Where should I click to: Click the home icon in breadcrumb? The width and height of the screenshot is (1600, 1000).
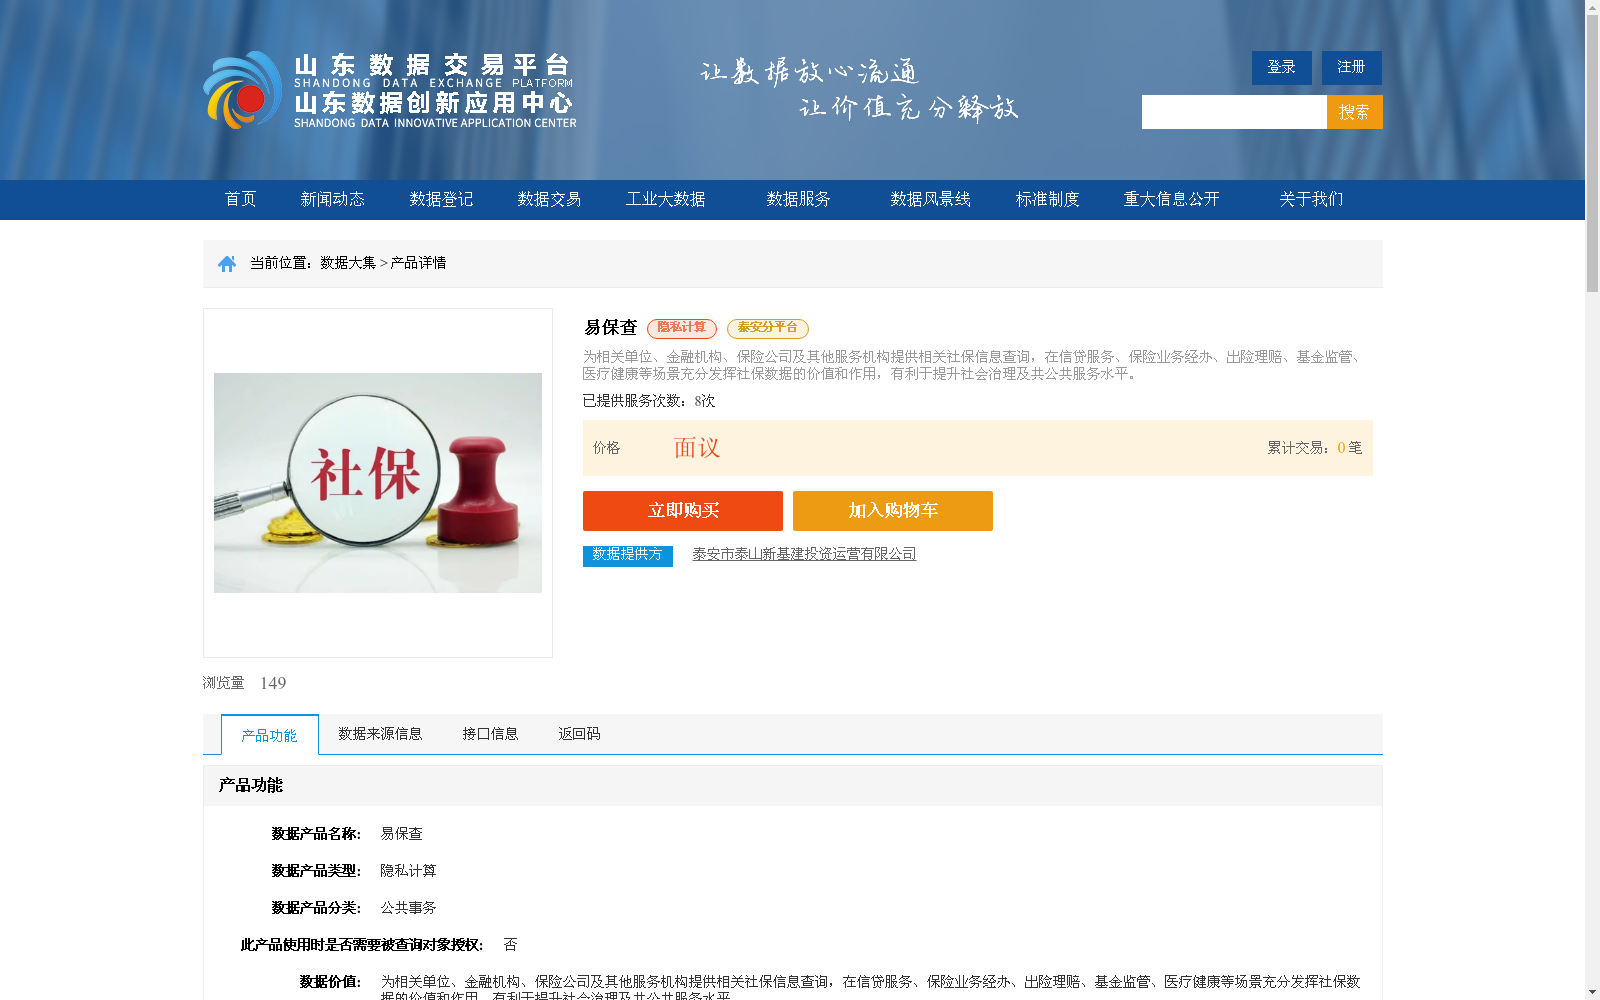click(x=227, y=263)
